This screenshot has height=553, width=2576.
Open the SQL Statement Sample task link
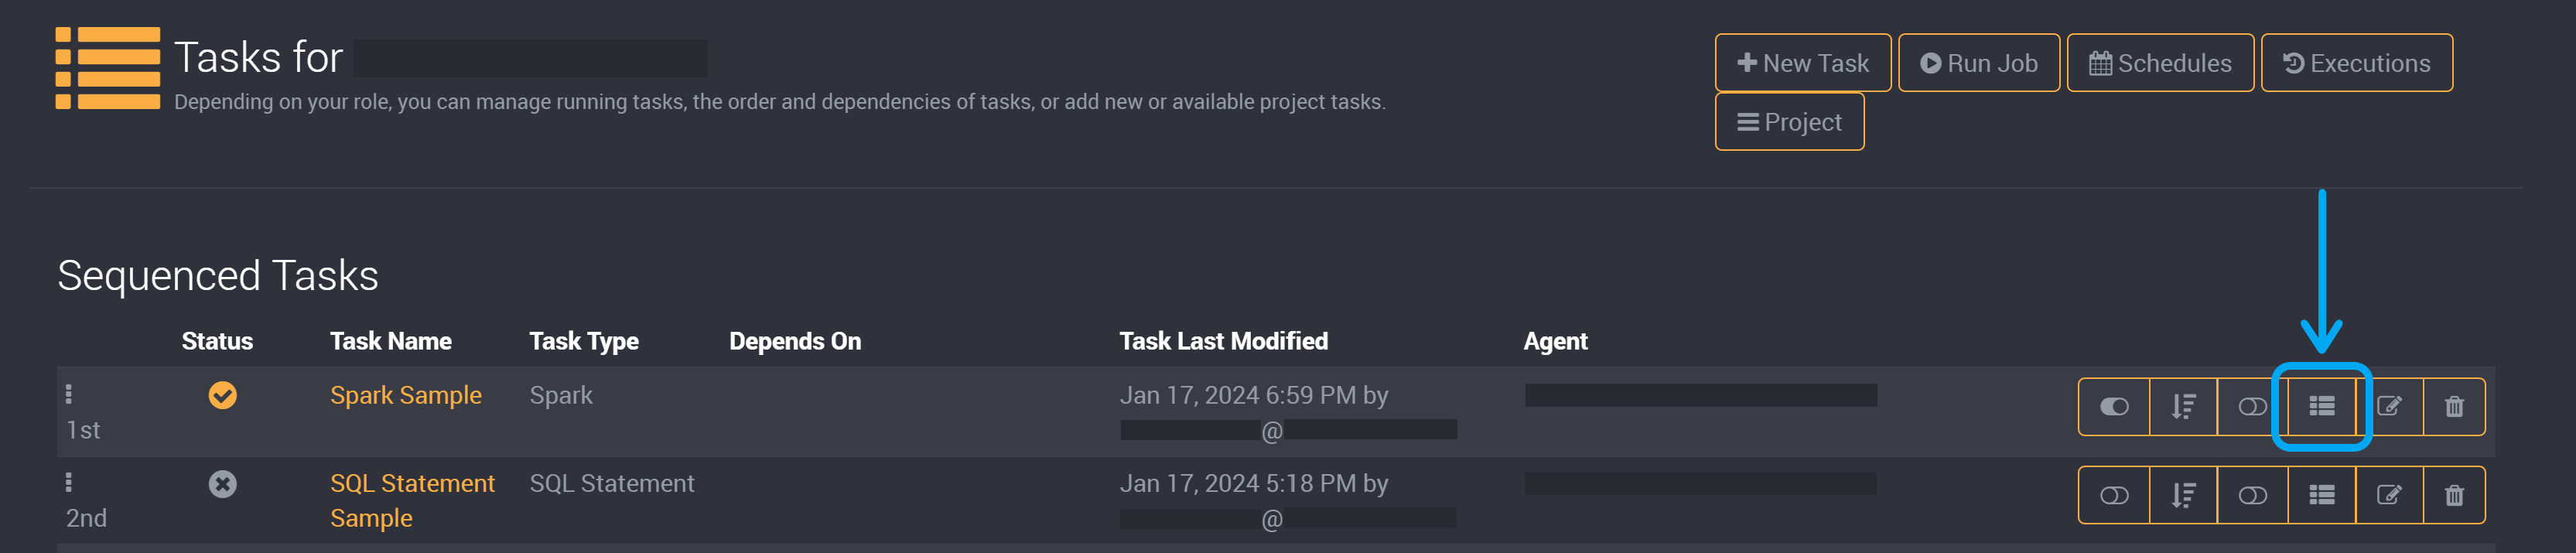click(412, 501)
